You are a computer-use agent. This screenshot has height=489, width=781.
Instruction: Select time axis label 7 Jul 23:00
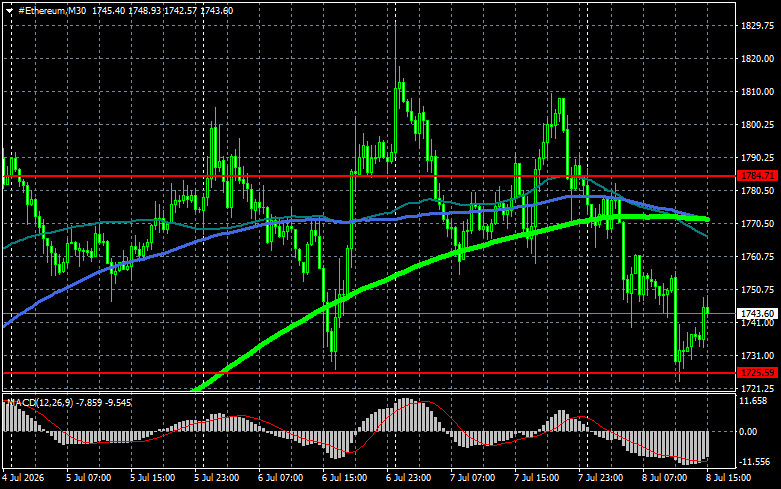pos(600,478)
